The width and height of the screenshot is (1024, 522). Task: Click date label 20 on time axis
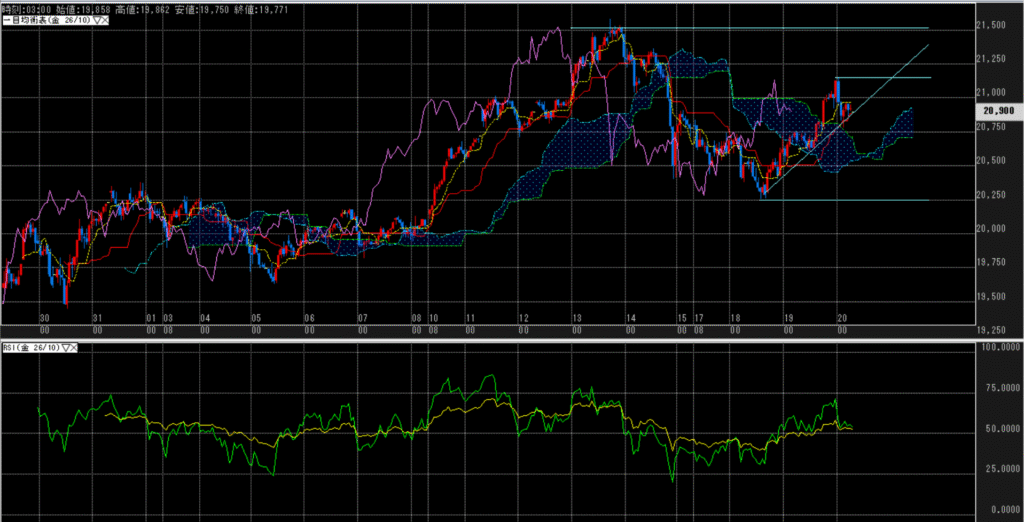point(841,317)
